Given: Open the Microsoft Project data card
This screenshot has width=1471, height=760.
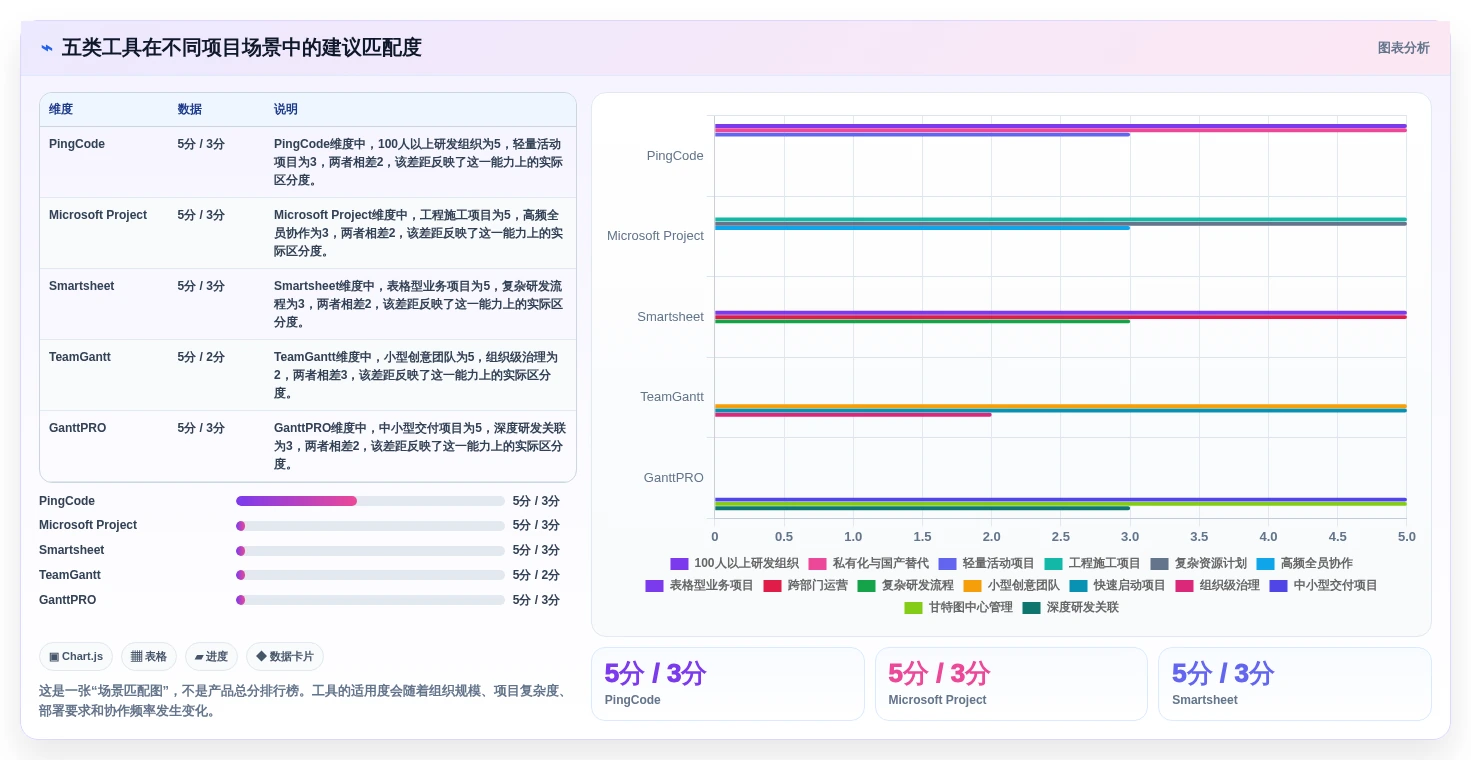Looking at the screenshot, I should pos(1011,684).
